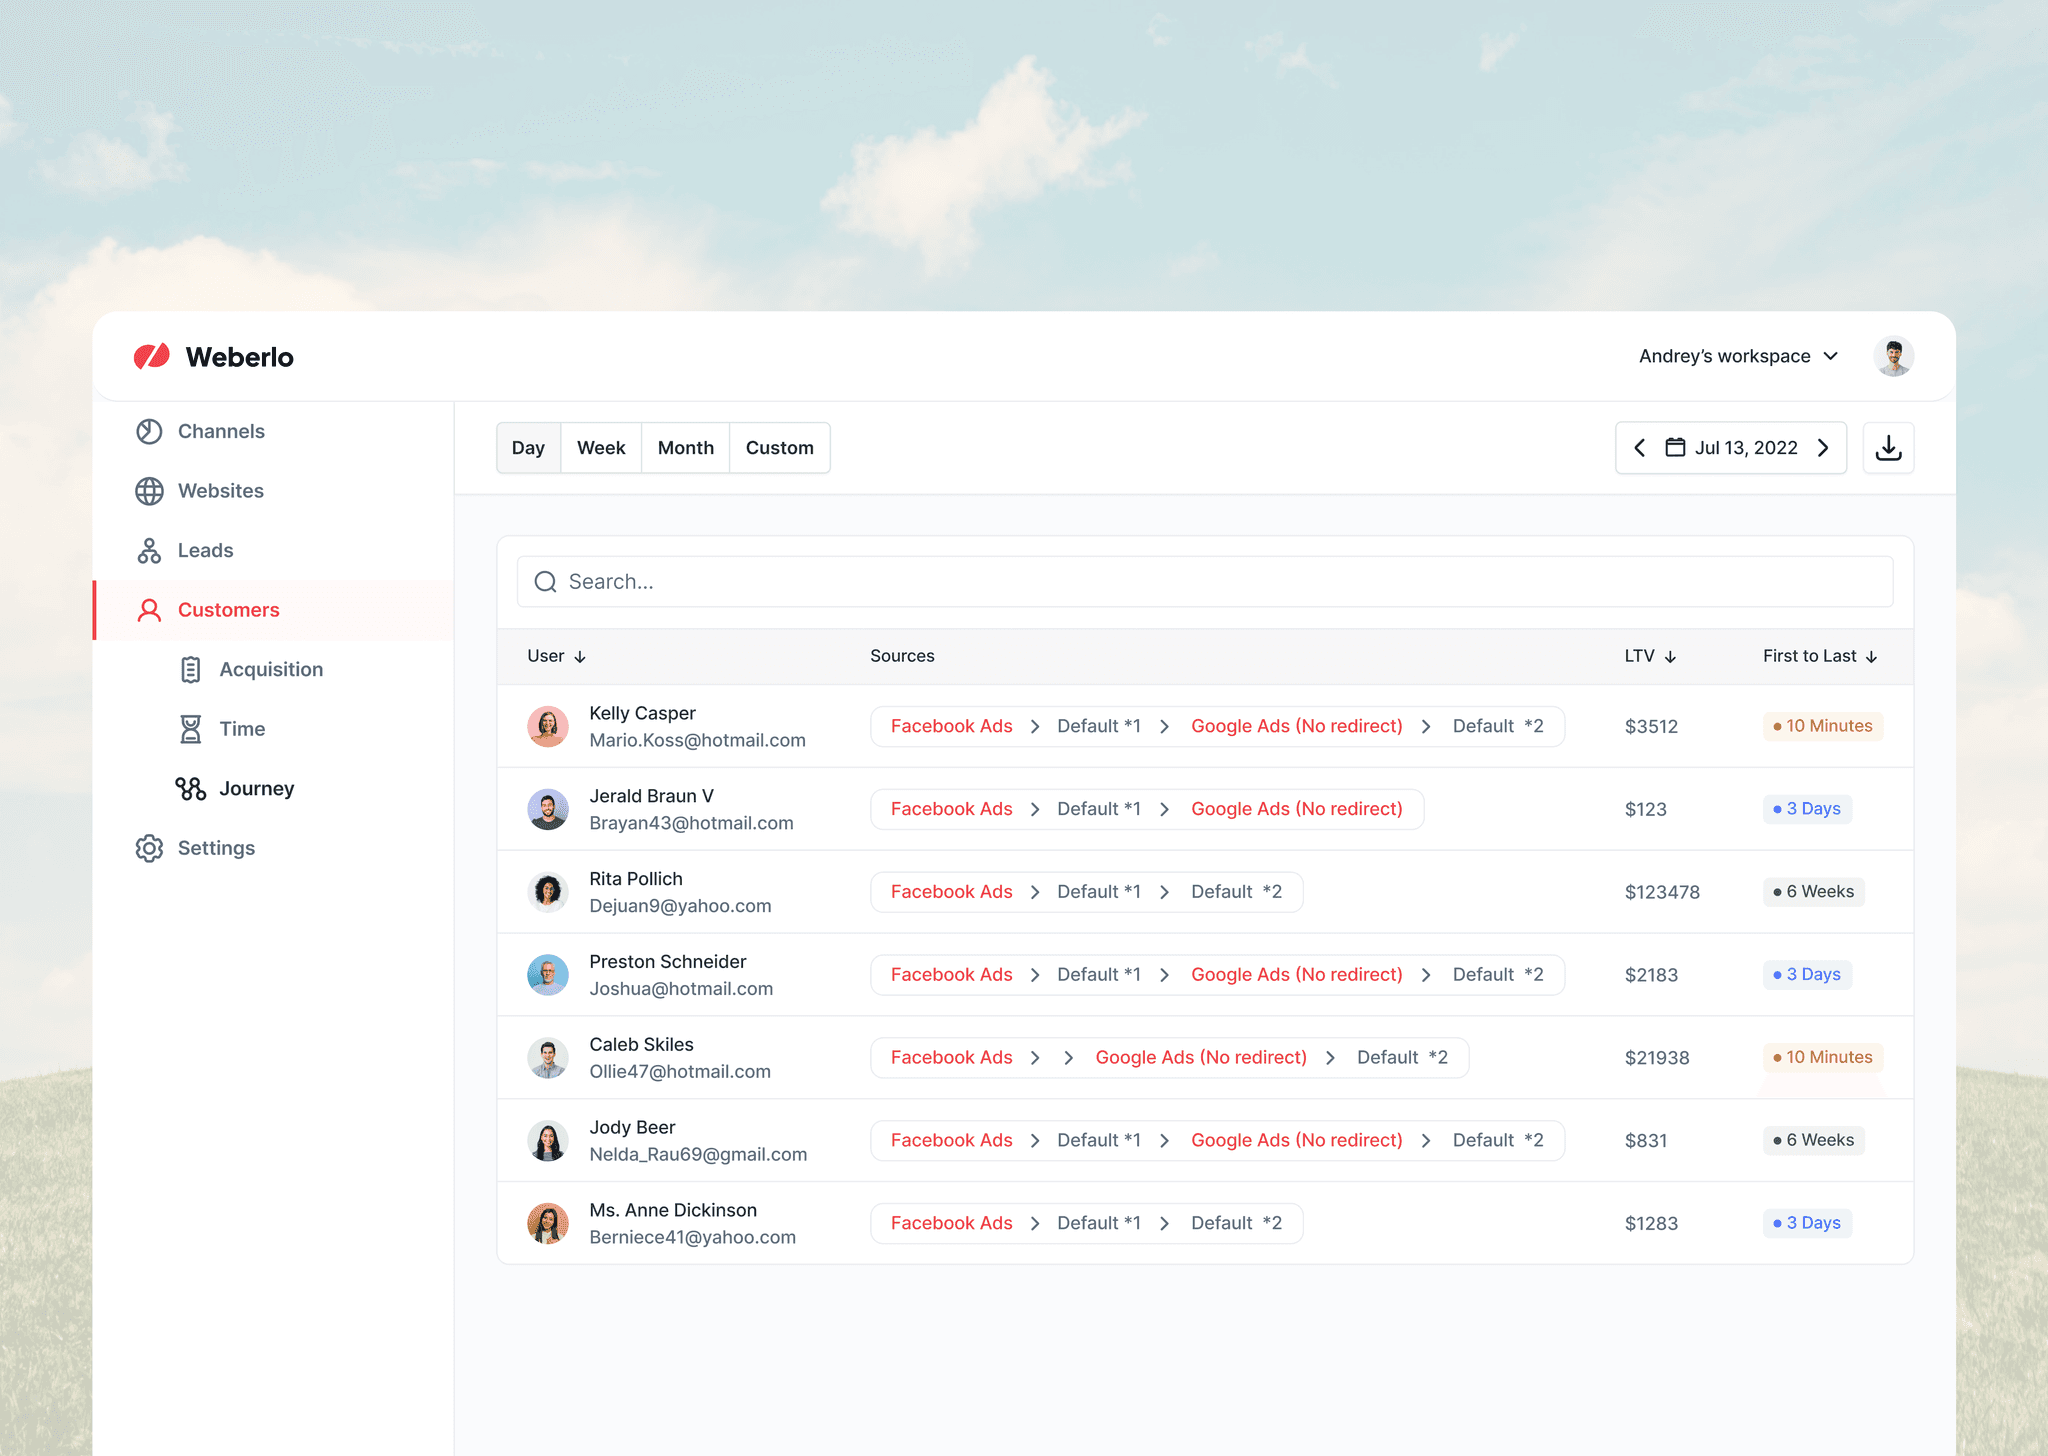The image size is (2048, 1456).
Task: Click the Websites globe icon
Action: coord(149,491)
